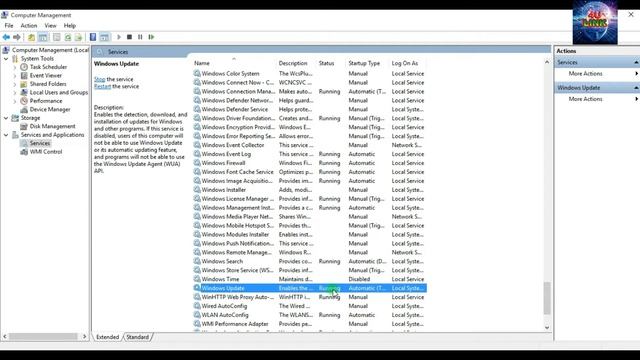Collapse the Services section in Actions pane
Image resolution: width=640 pixels, height=360 pixels.
(x=636, y=62)
